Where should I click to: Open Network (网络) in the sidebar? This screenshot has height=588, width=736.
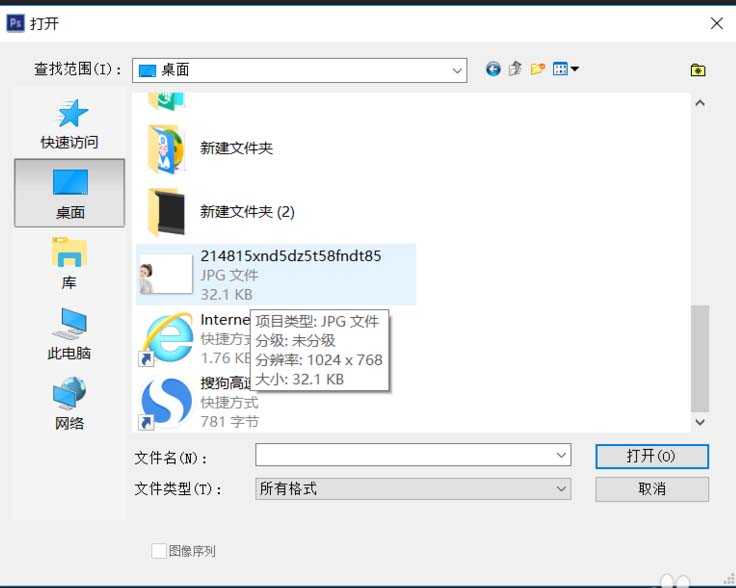click(69, 404)
